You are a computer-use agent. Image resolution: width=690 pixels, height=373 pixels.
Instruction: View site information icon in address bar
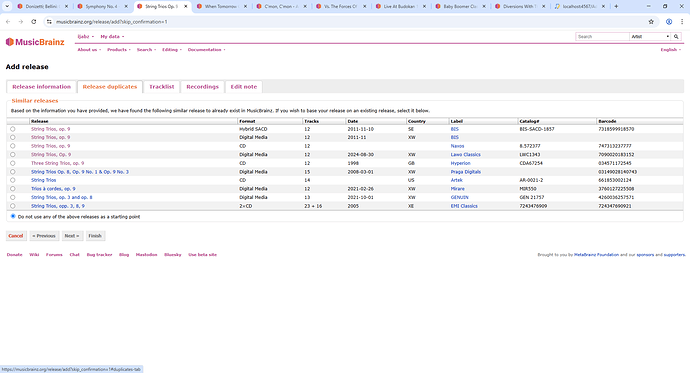pyautogui.click(x=49, y=22)
